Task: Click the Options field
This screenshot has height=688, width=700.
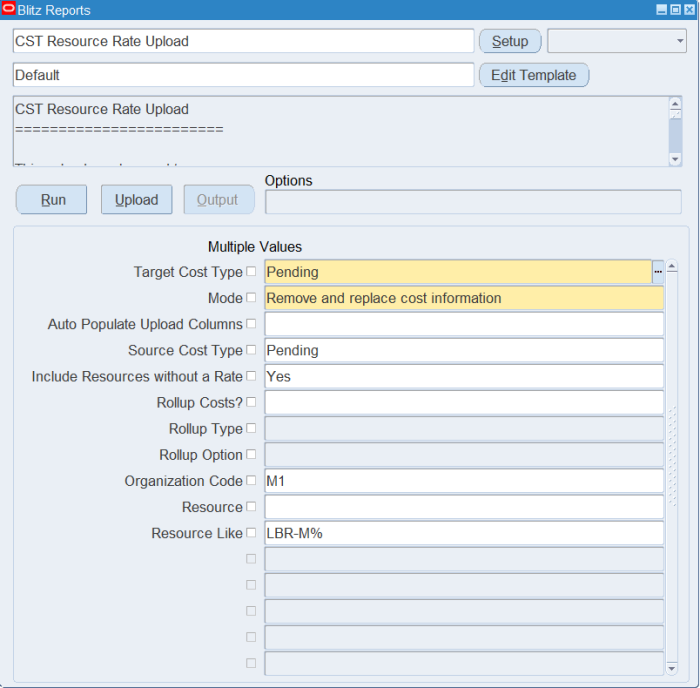Action: coord(473,202)
